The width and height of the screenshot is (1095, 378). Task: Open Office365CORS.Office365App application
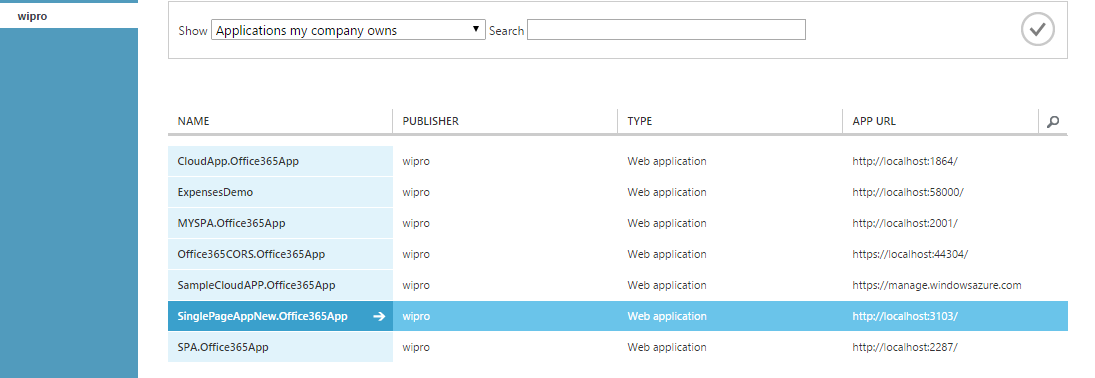(x=251, y=254)
